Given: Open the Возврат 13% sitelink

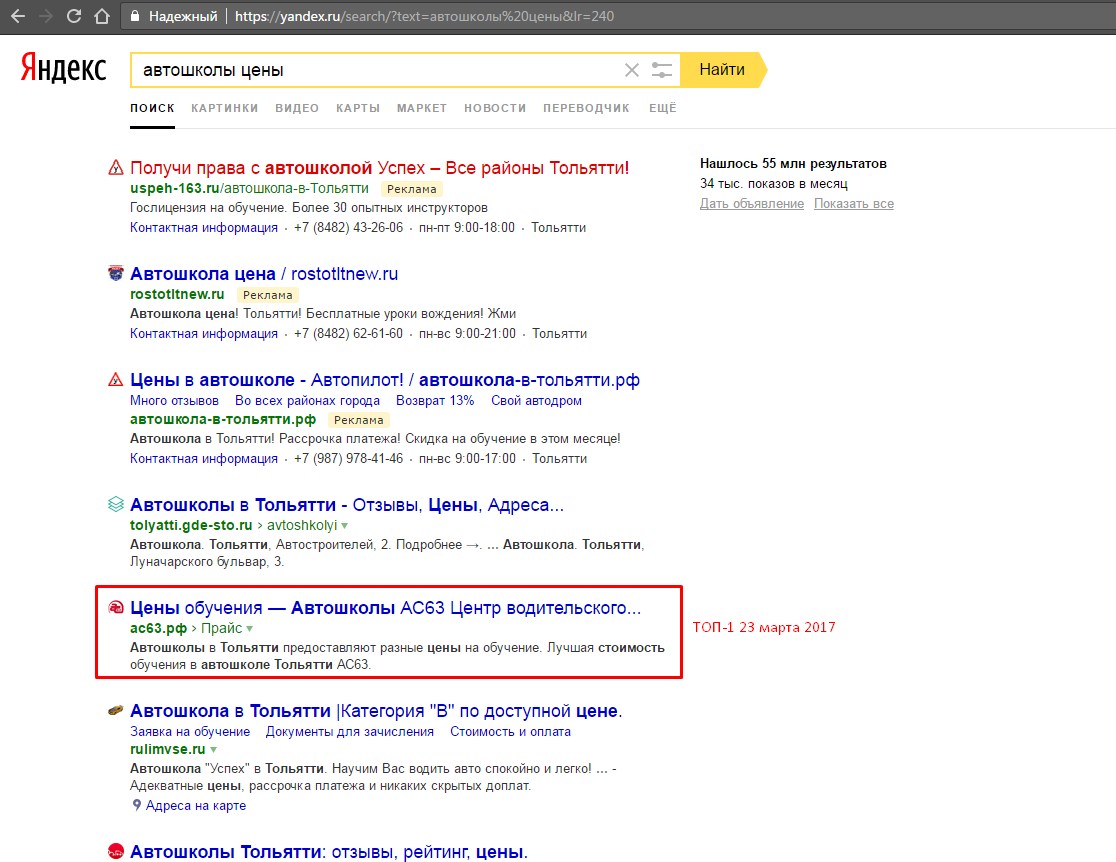Looking at the screenshot, I should (435, 401).
